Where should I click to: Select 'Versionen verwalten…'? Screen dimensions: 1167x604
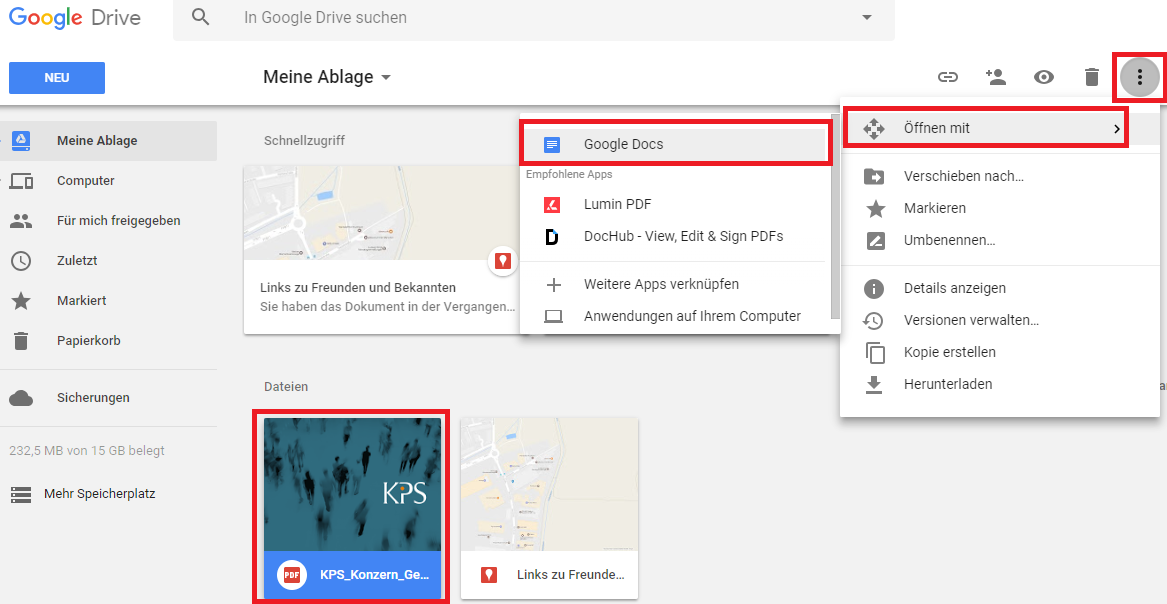pos(1000,320)
